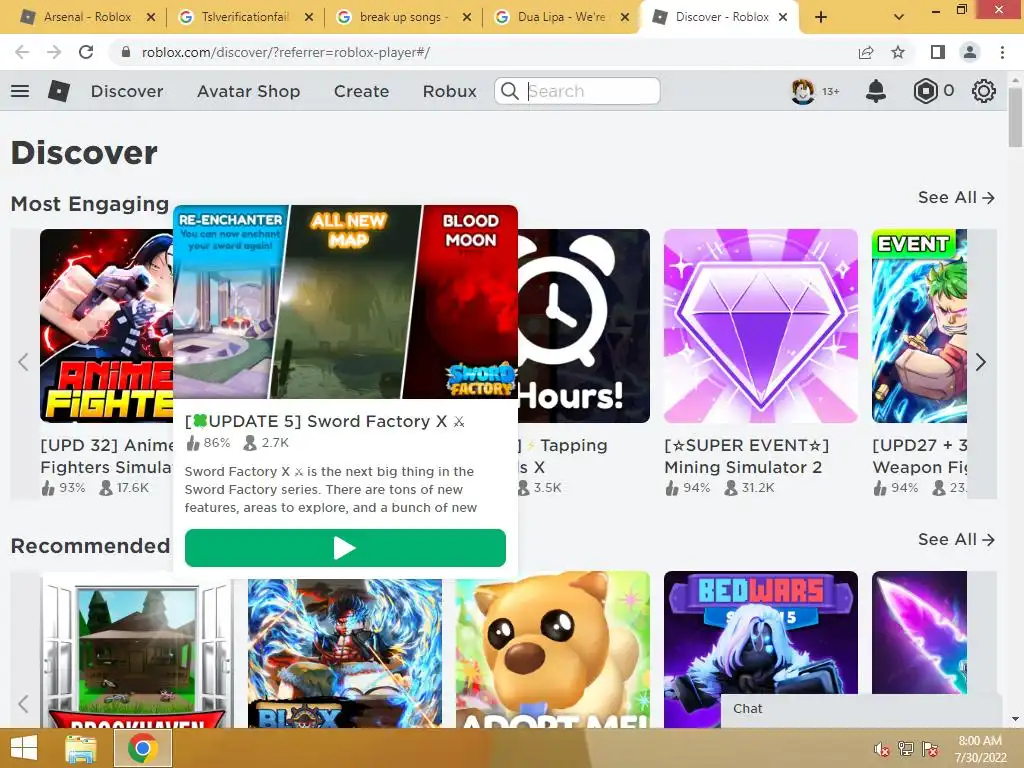This screenshot has height=768, width=1024.
Task: Click the Mining Simulator 2 title text
Action: (x=746, y=456)
